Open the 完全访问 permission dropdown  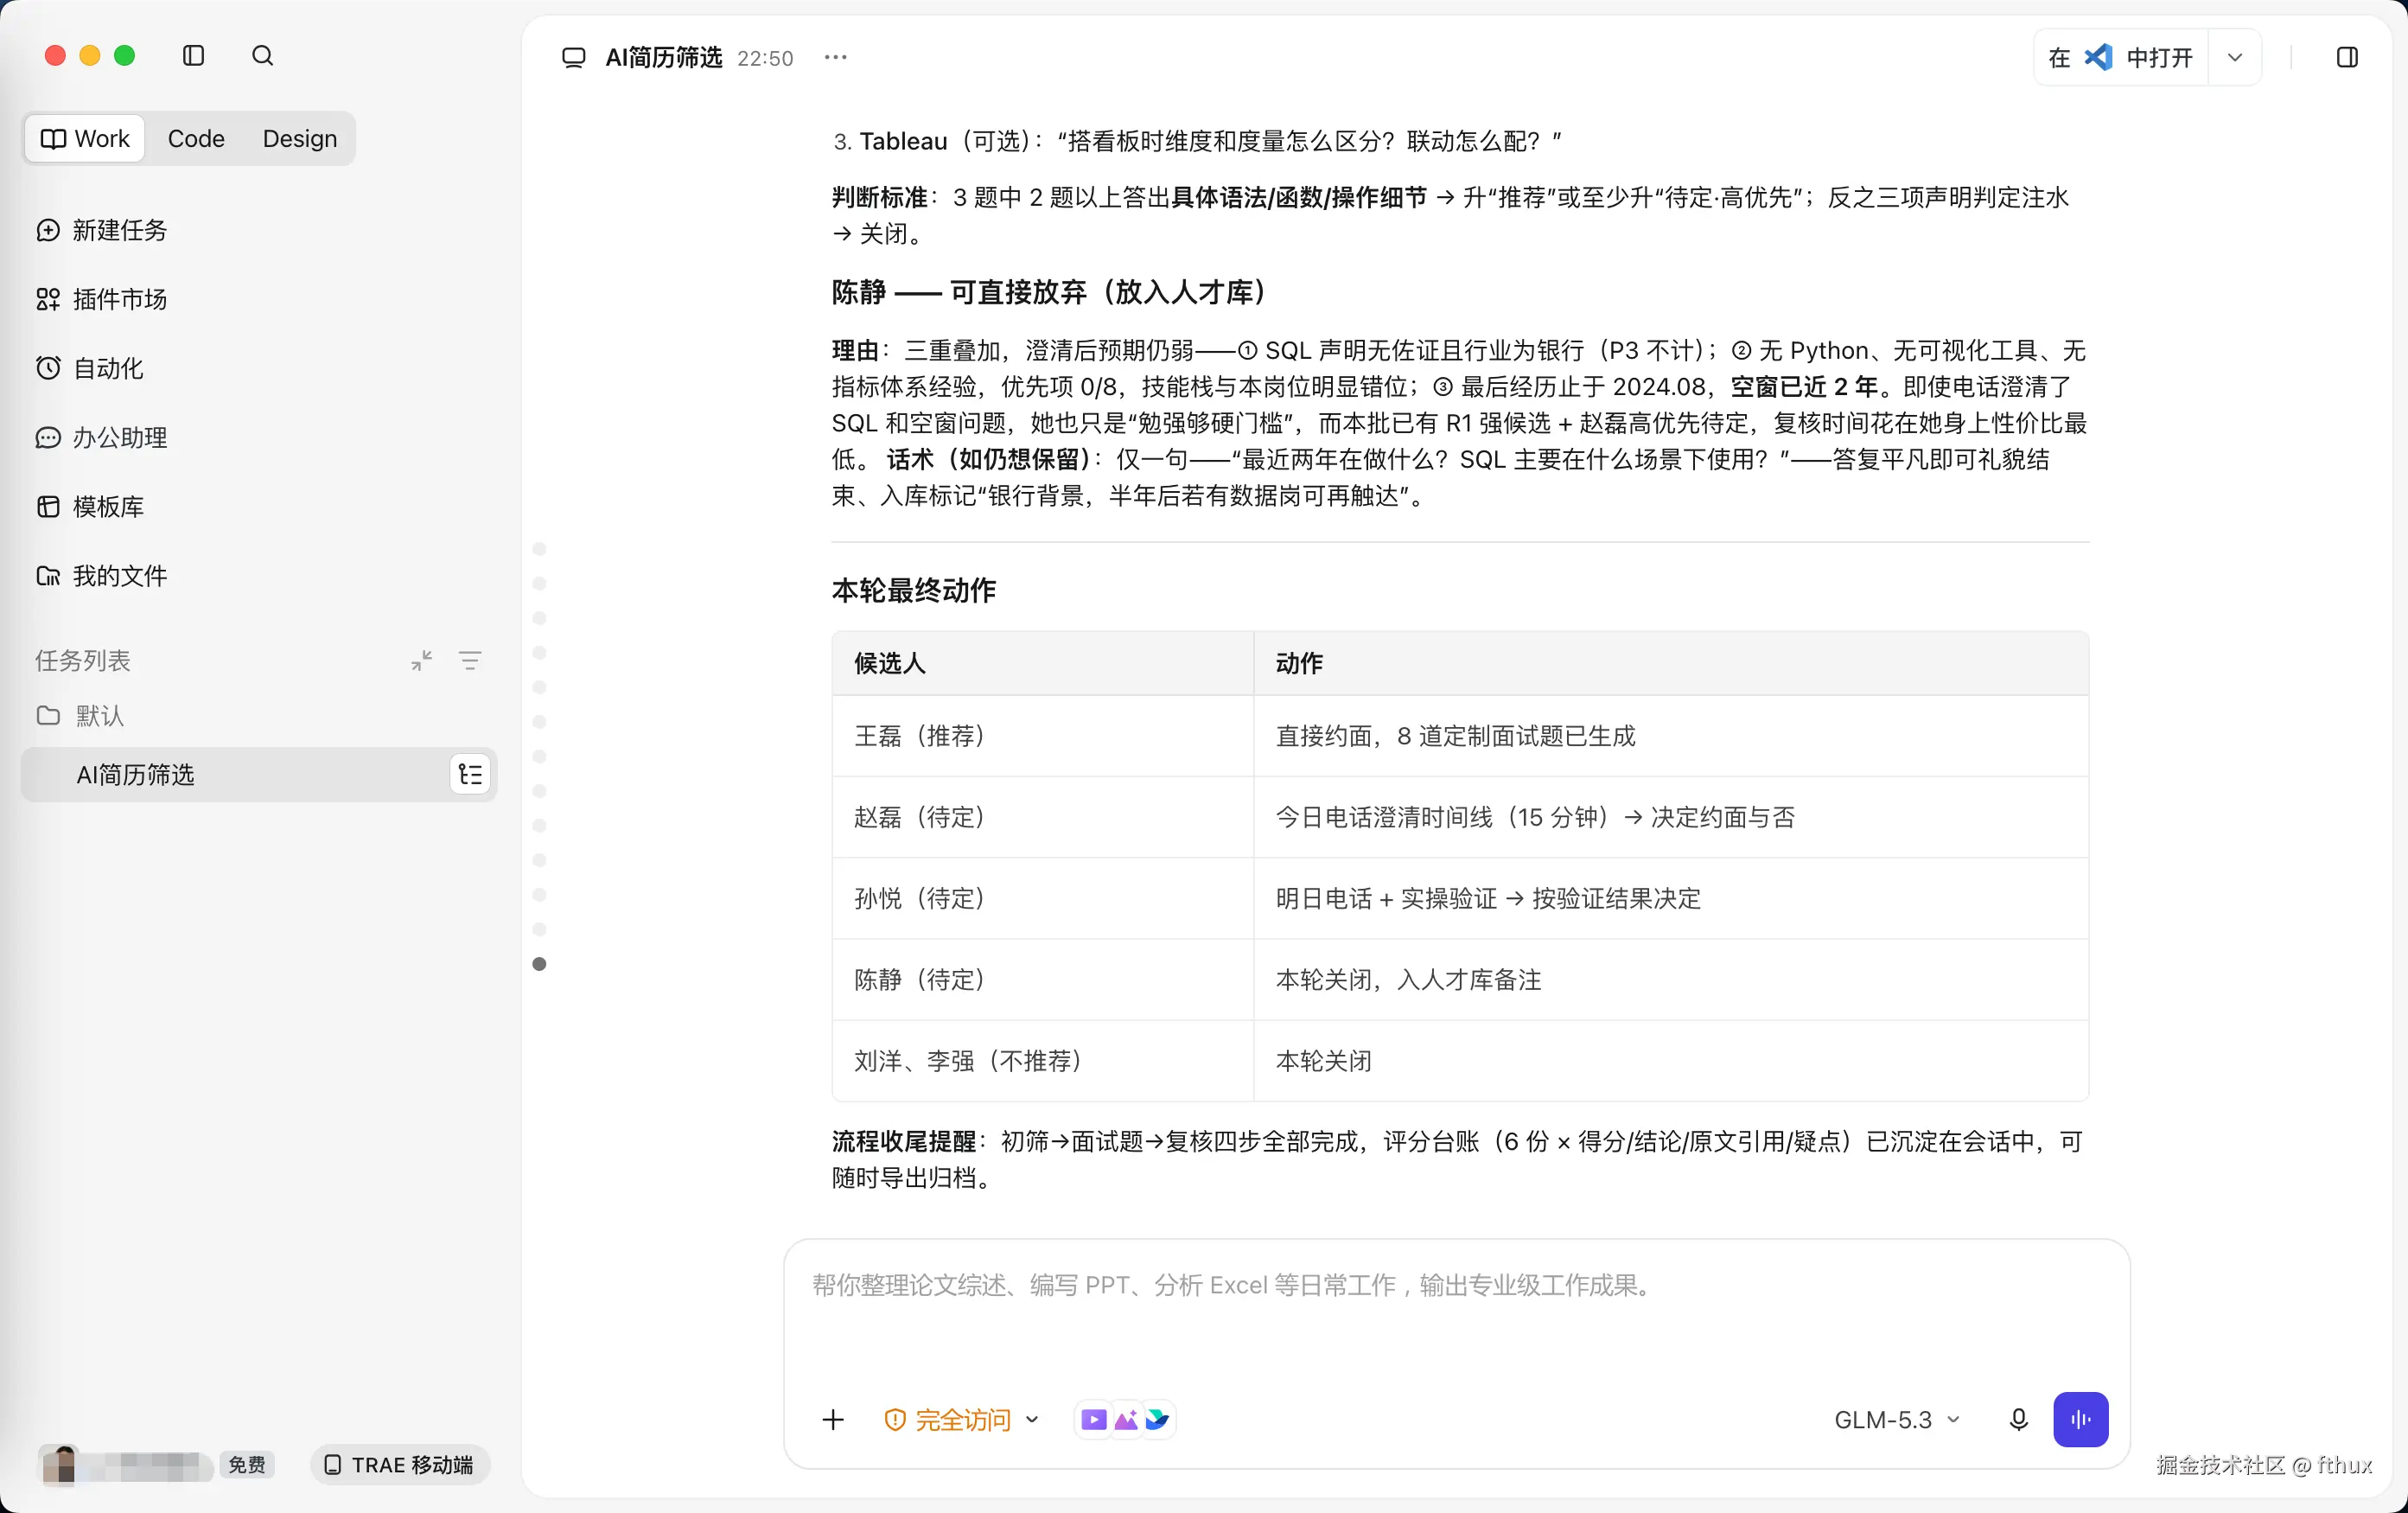click(962, 1419)
